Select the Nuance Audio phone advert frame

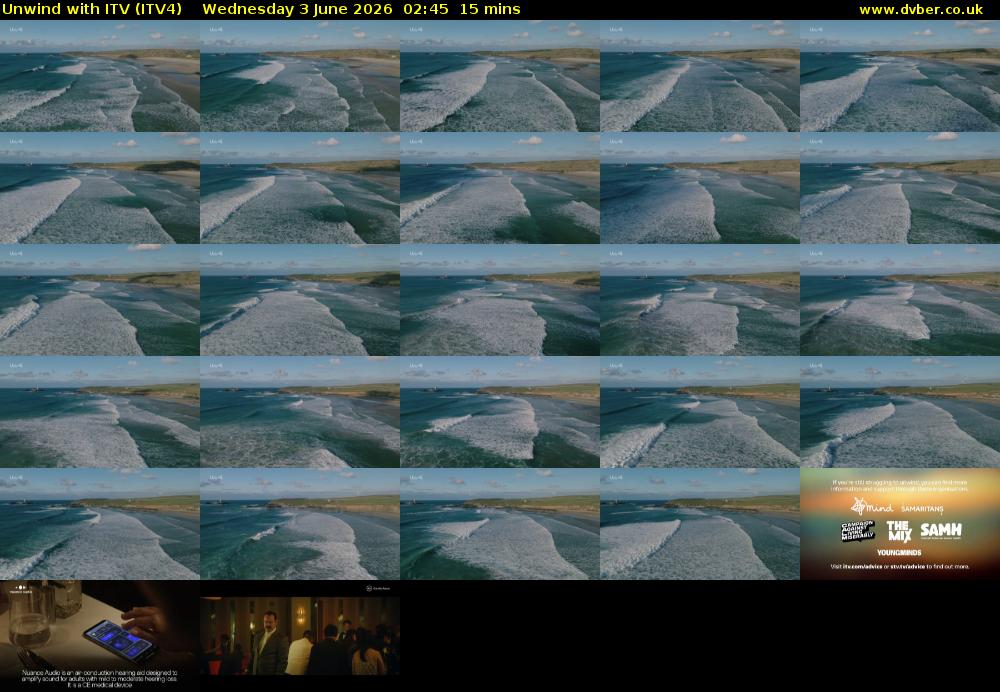(x=99, y=635)
